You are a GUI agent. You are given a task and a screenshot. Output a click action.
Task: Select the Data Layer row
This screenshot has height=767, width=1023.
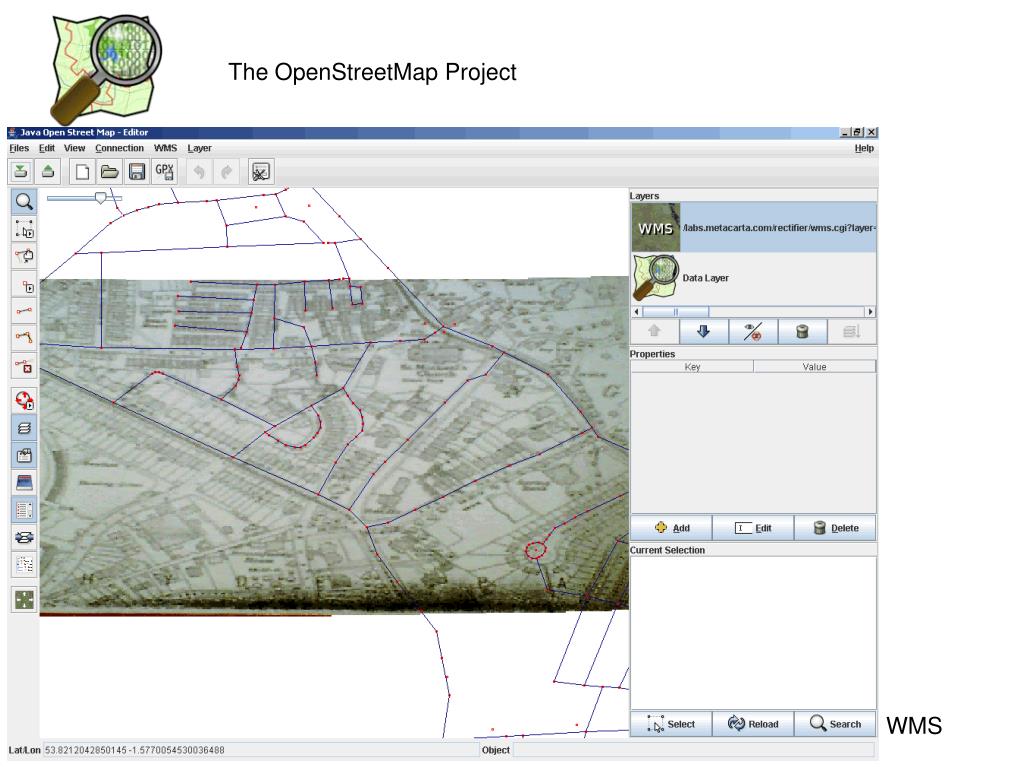754,278
